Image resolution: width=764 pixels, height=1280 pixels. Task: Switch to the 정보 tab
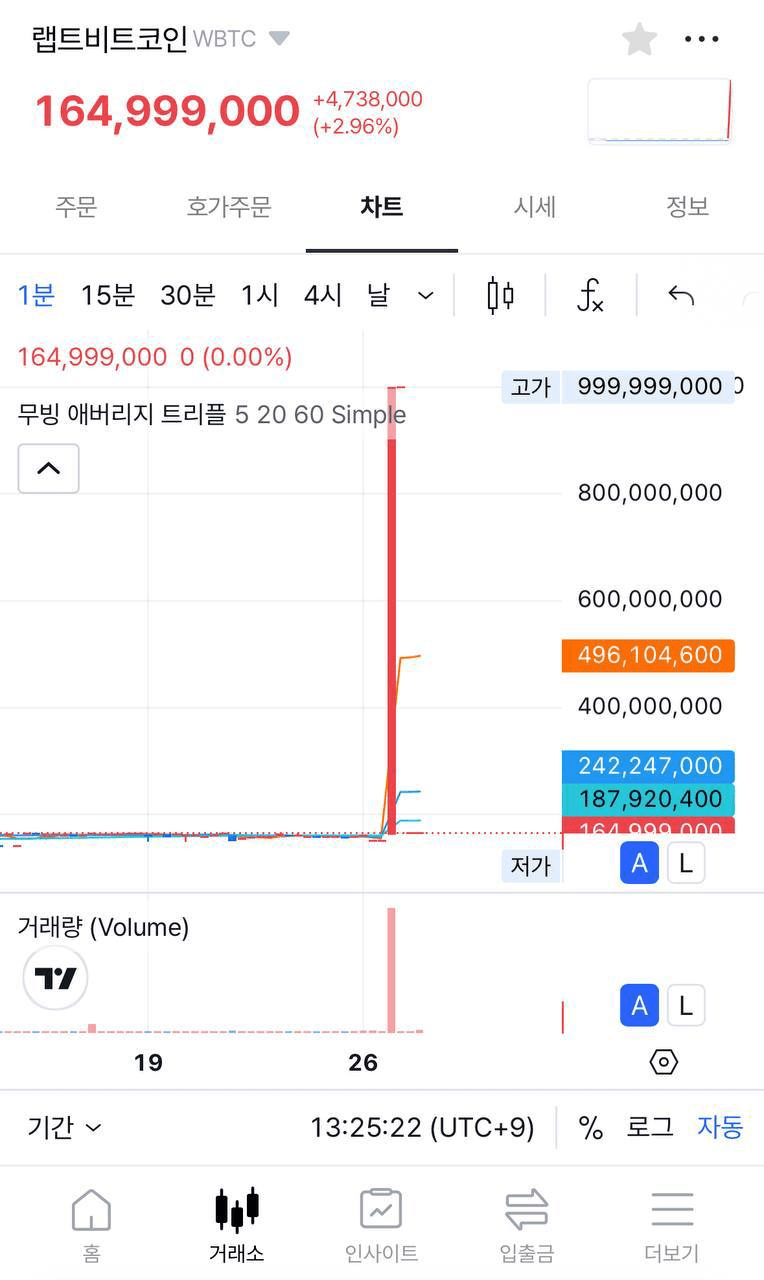point(688,207)
